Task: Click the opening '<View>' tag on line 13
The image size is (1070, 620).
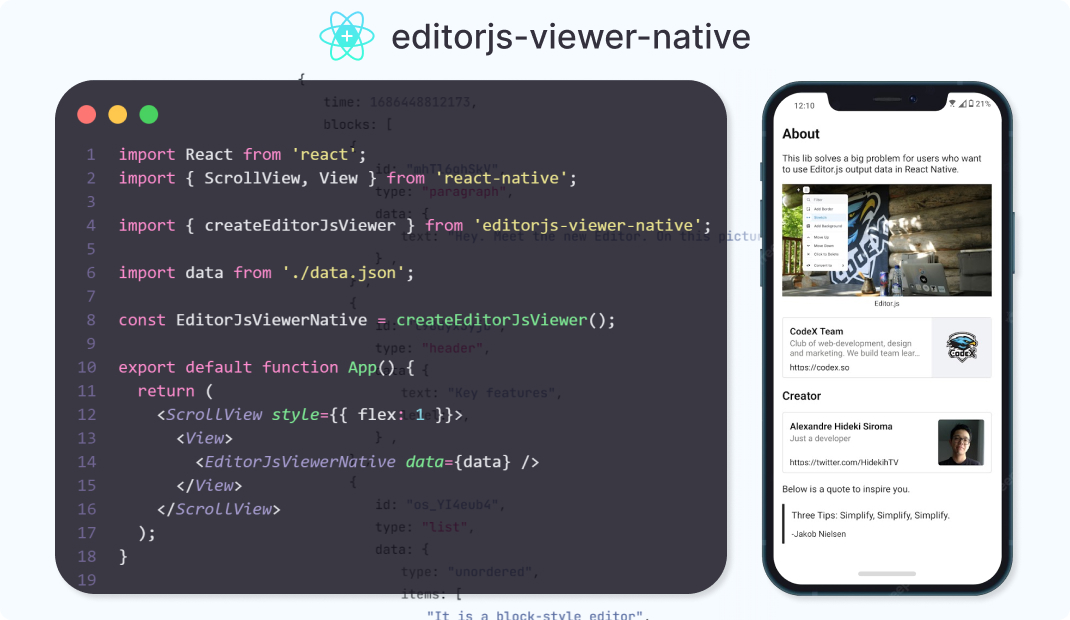Action: 205,438
